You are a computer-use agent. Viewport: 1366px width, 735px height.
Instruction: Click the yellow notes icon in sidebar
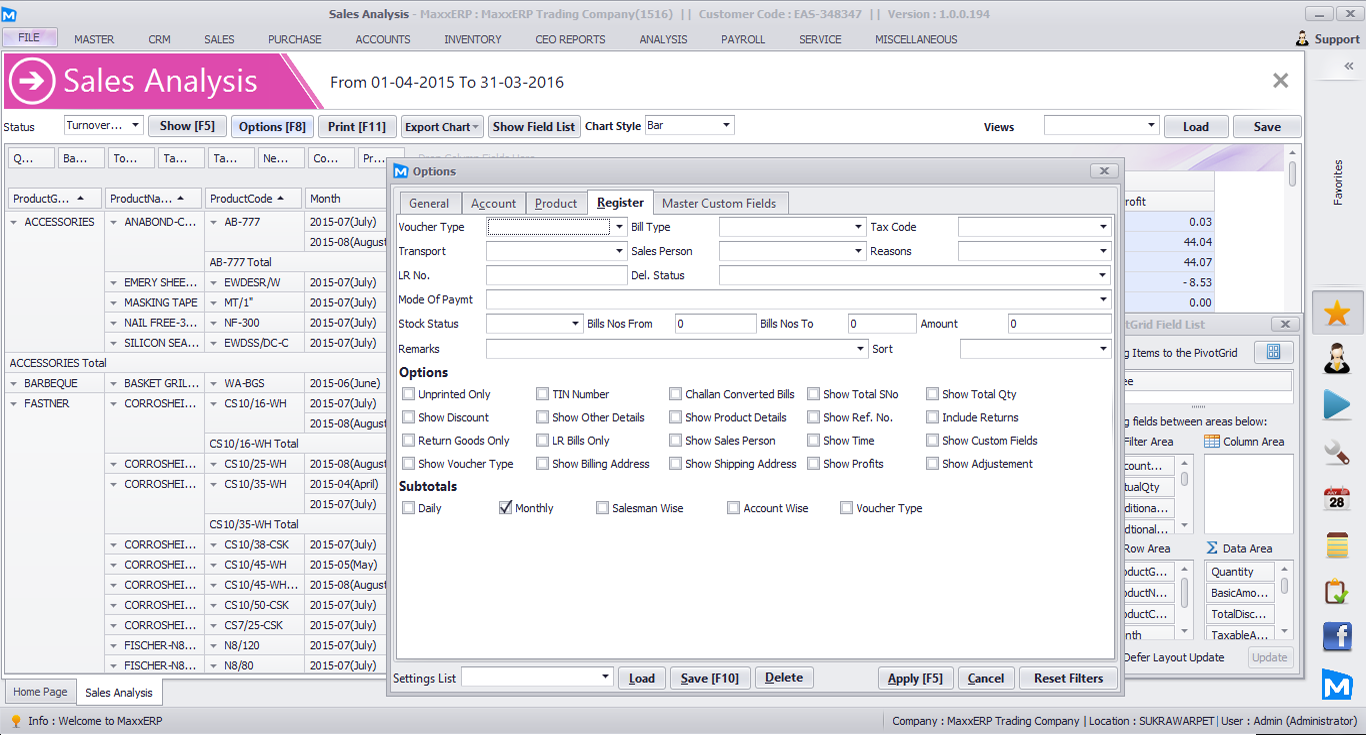pyautogui.click(x=1337, y=545)
